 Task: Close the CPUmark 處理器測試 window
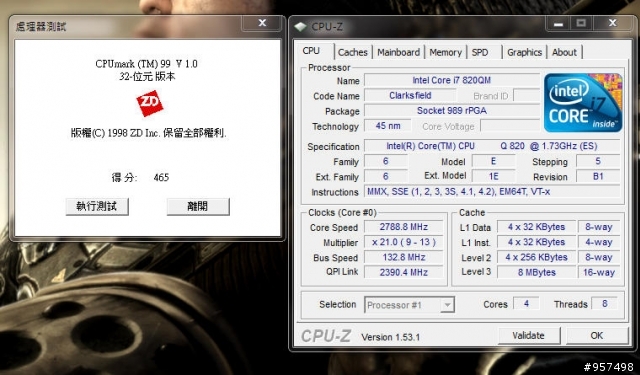point(262,23)
